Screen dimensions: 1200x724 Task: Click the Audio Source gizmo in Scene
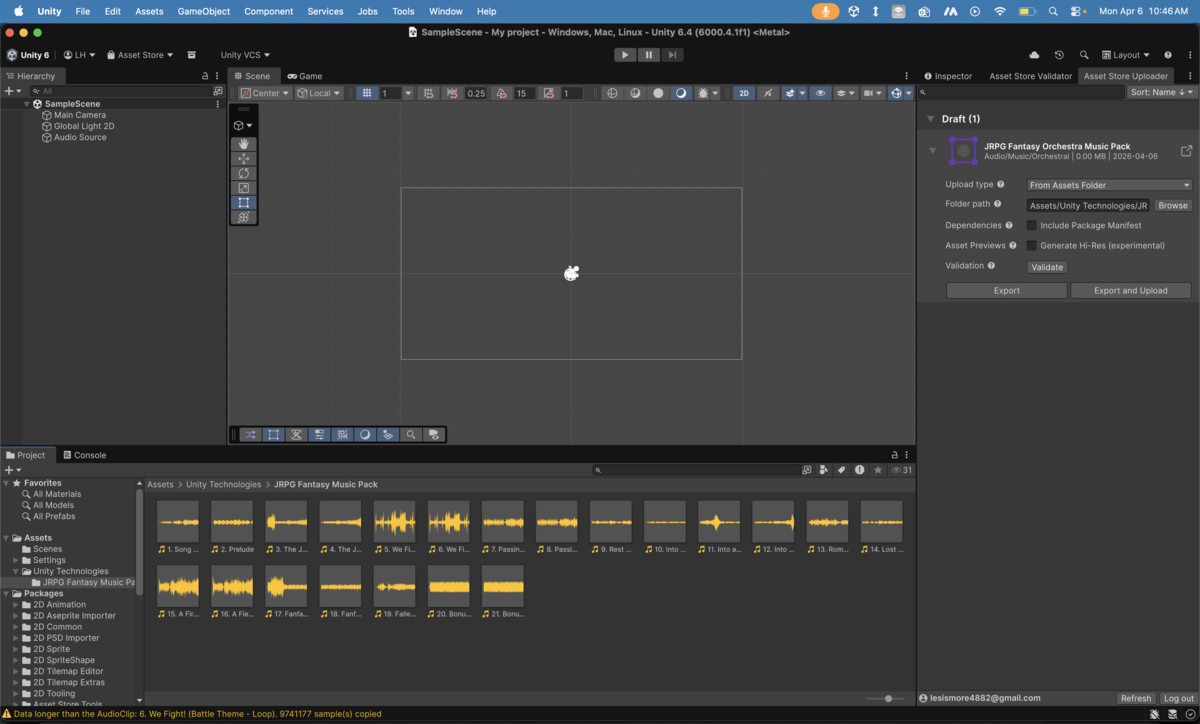[571, 273]
